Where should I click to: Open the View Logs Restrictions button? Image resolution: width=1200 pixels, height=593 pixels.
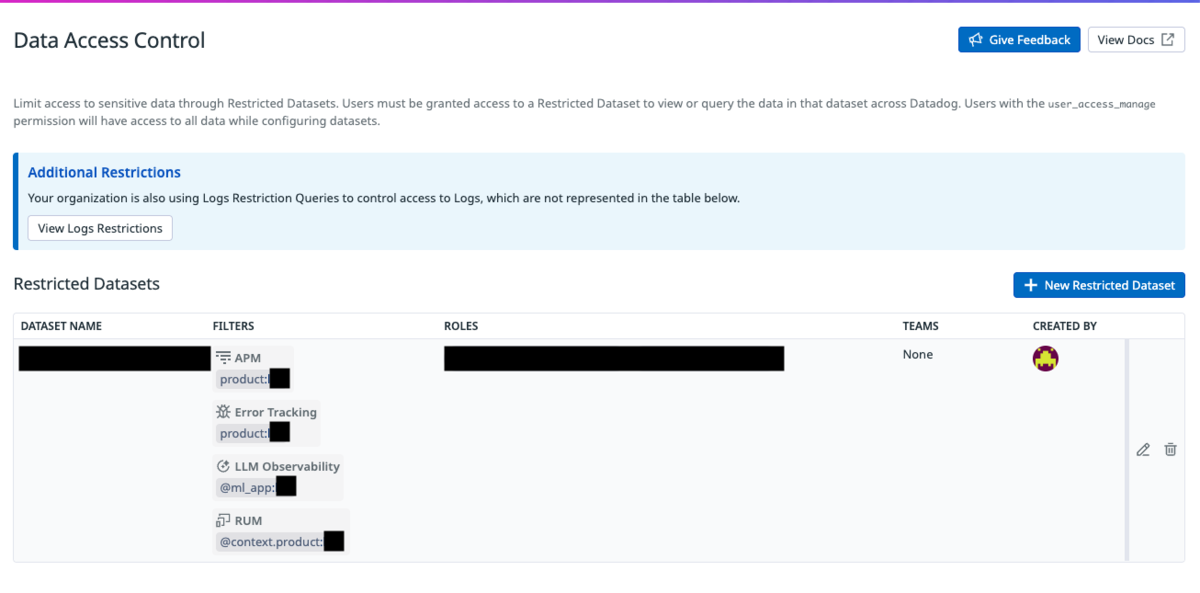100,228
